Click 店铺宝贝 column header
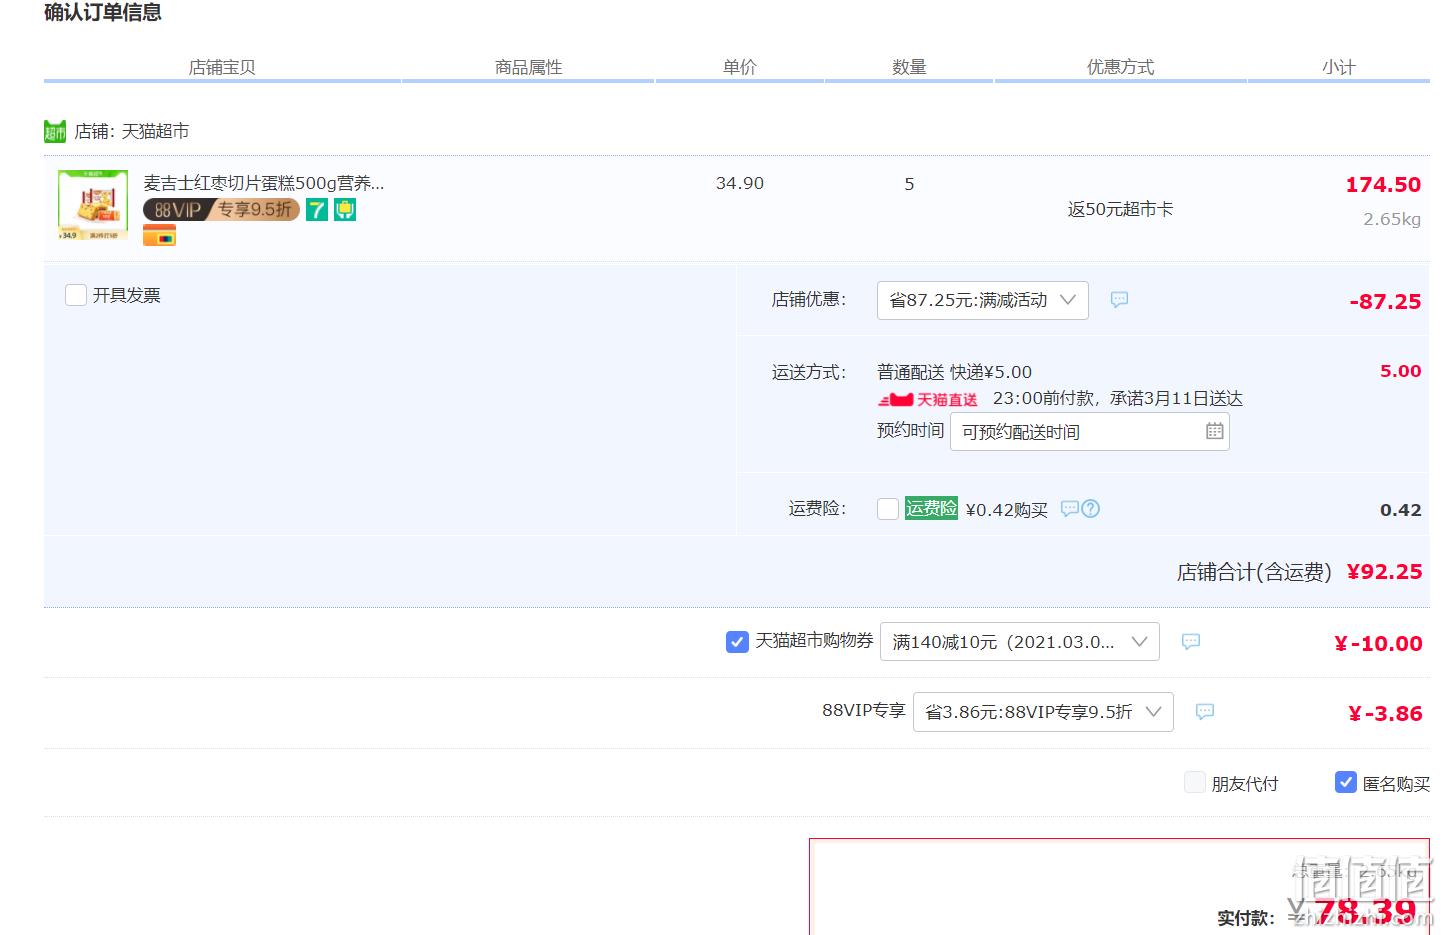 222,67
